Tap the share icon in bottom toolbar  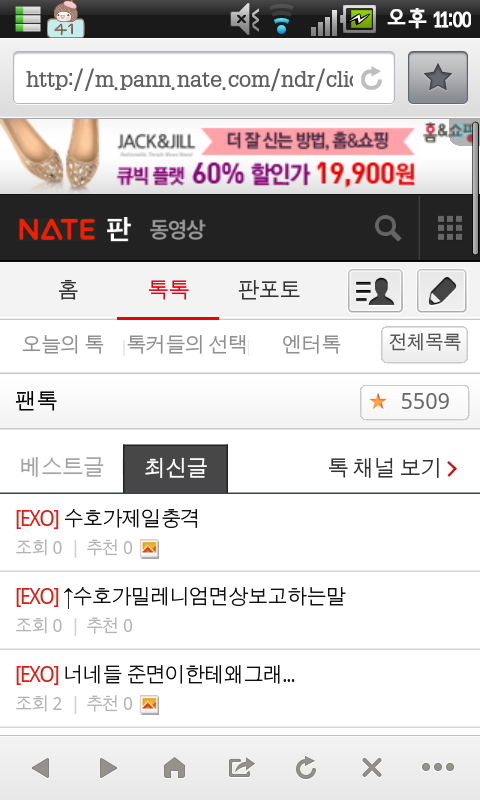[x=241, y=767]
